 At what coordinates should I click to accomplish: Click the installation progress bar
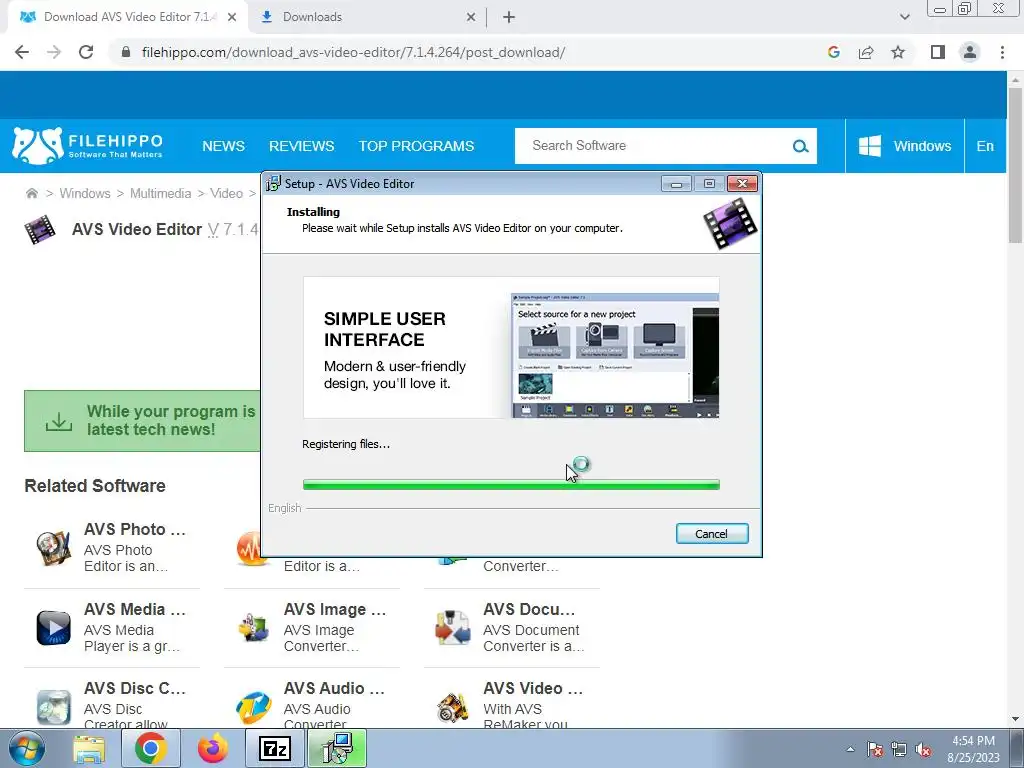click(511, 485)
